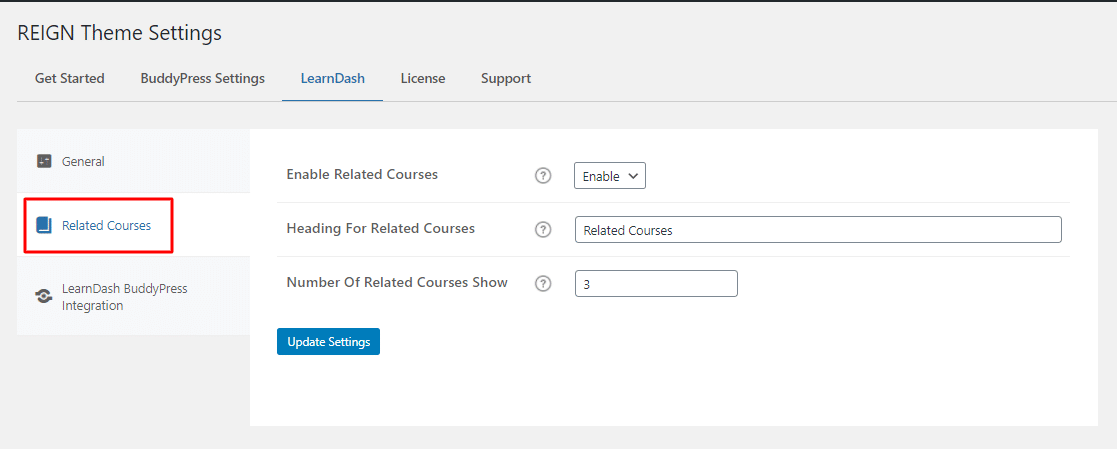Image resolution: width=1117 pixels, height=449 pixels.
Task: Open the Support tab
Action: click(506, 78)
